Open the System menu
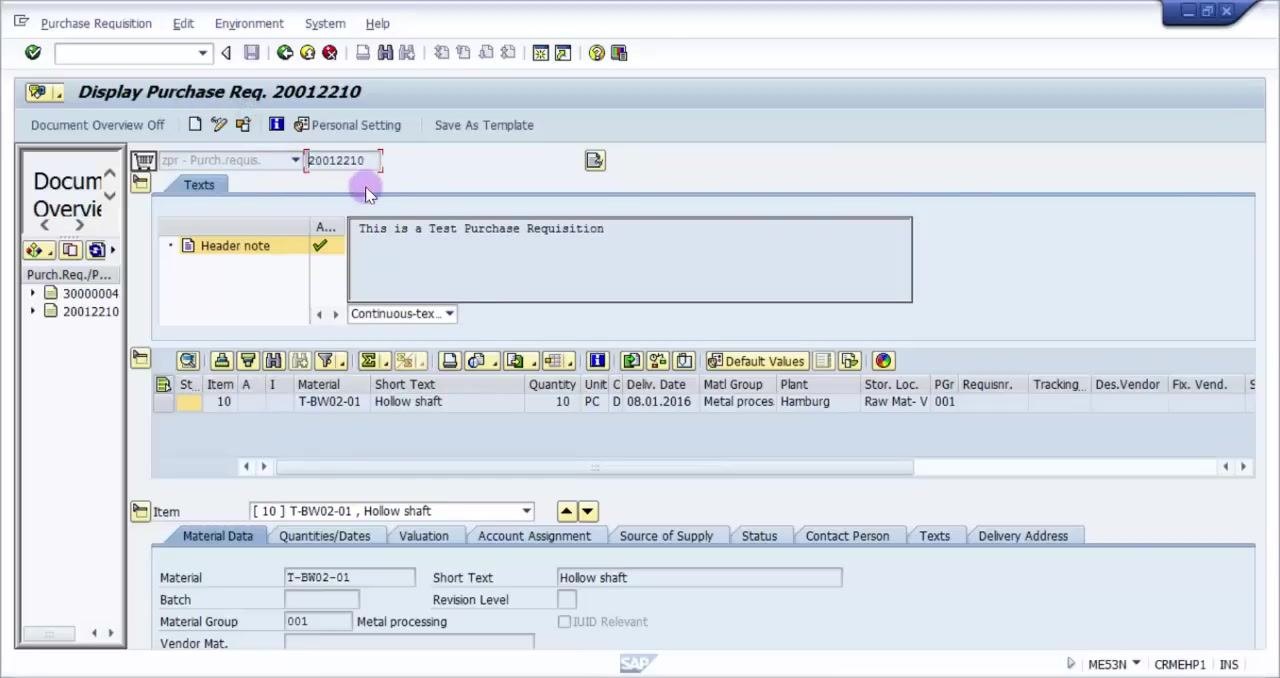 click(325, 23)
